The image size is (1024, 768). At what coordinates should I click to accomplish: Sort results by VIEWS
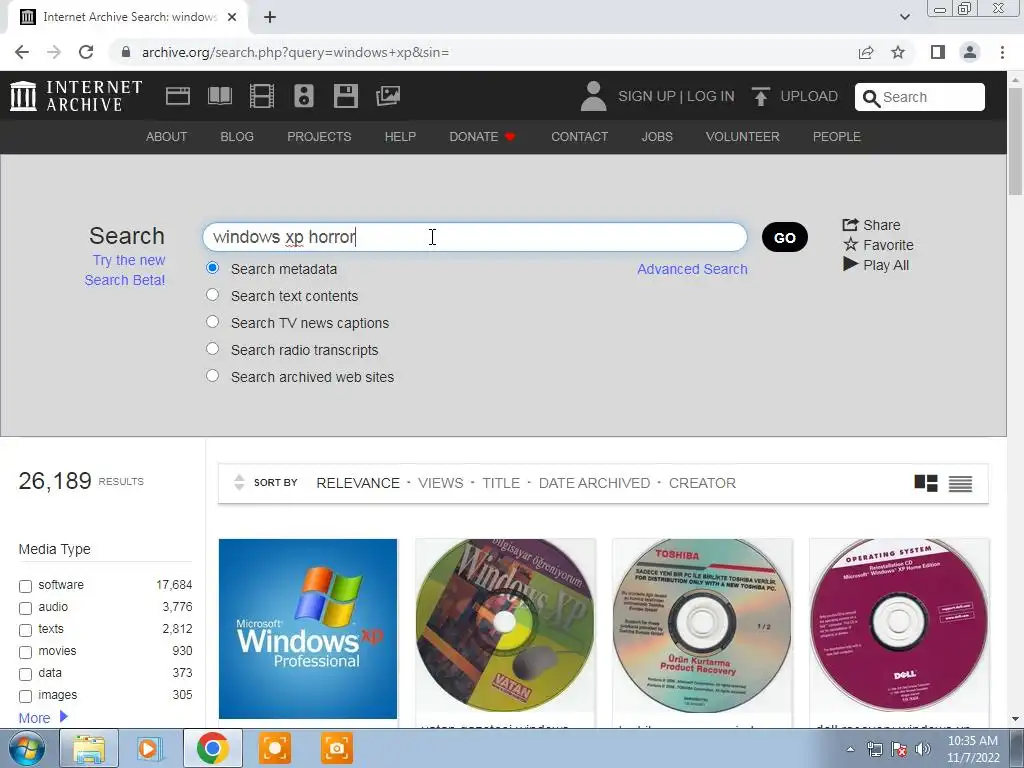[x=441, y=483]
